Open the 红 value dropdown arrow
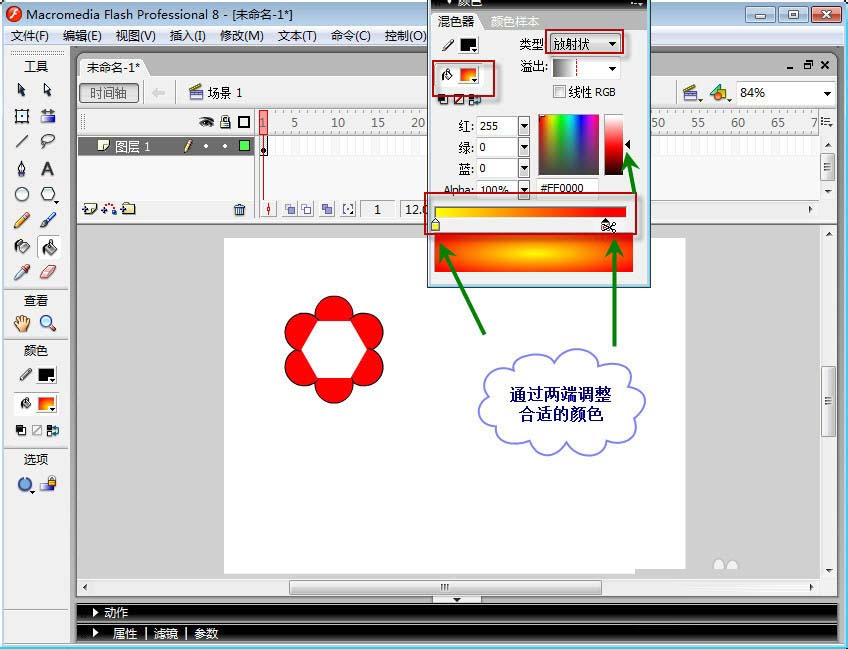 click(524, 126)
